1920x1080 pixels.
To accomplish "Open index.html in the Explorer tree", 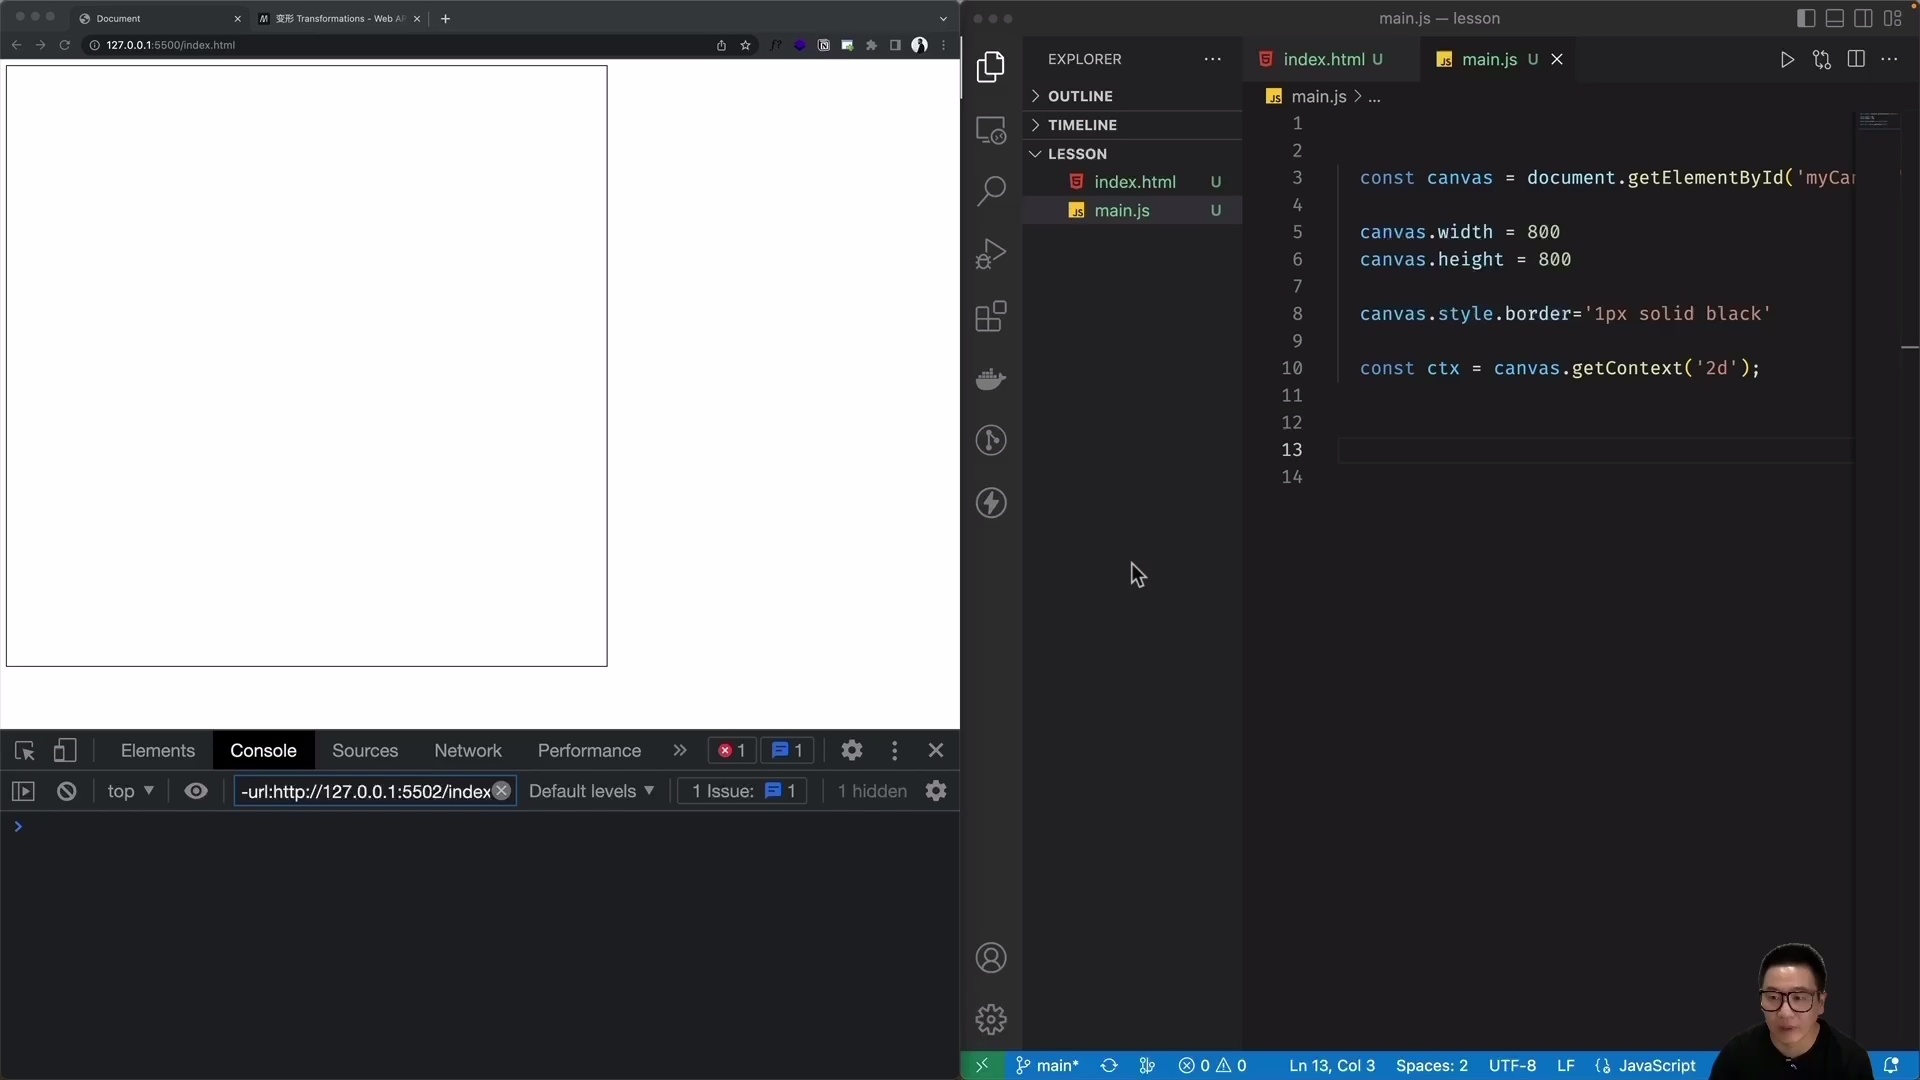I will coord(1134,182).
